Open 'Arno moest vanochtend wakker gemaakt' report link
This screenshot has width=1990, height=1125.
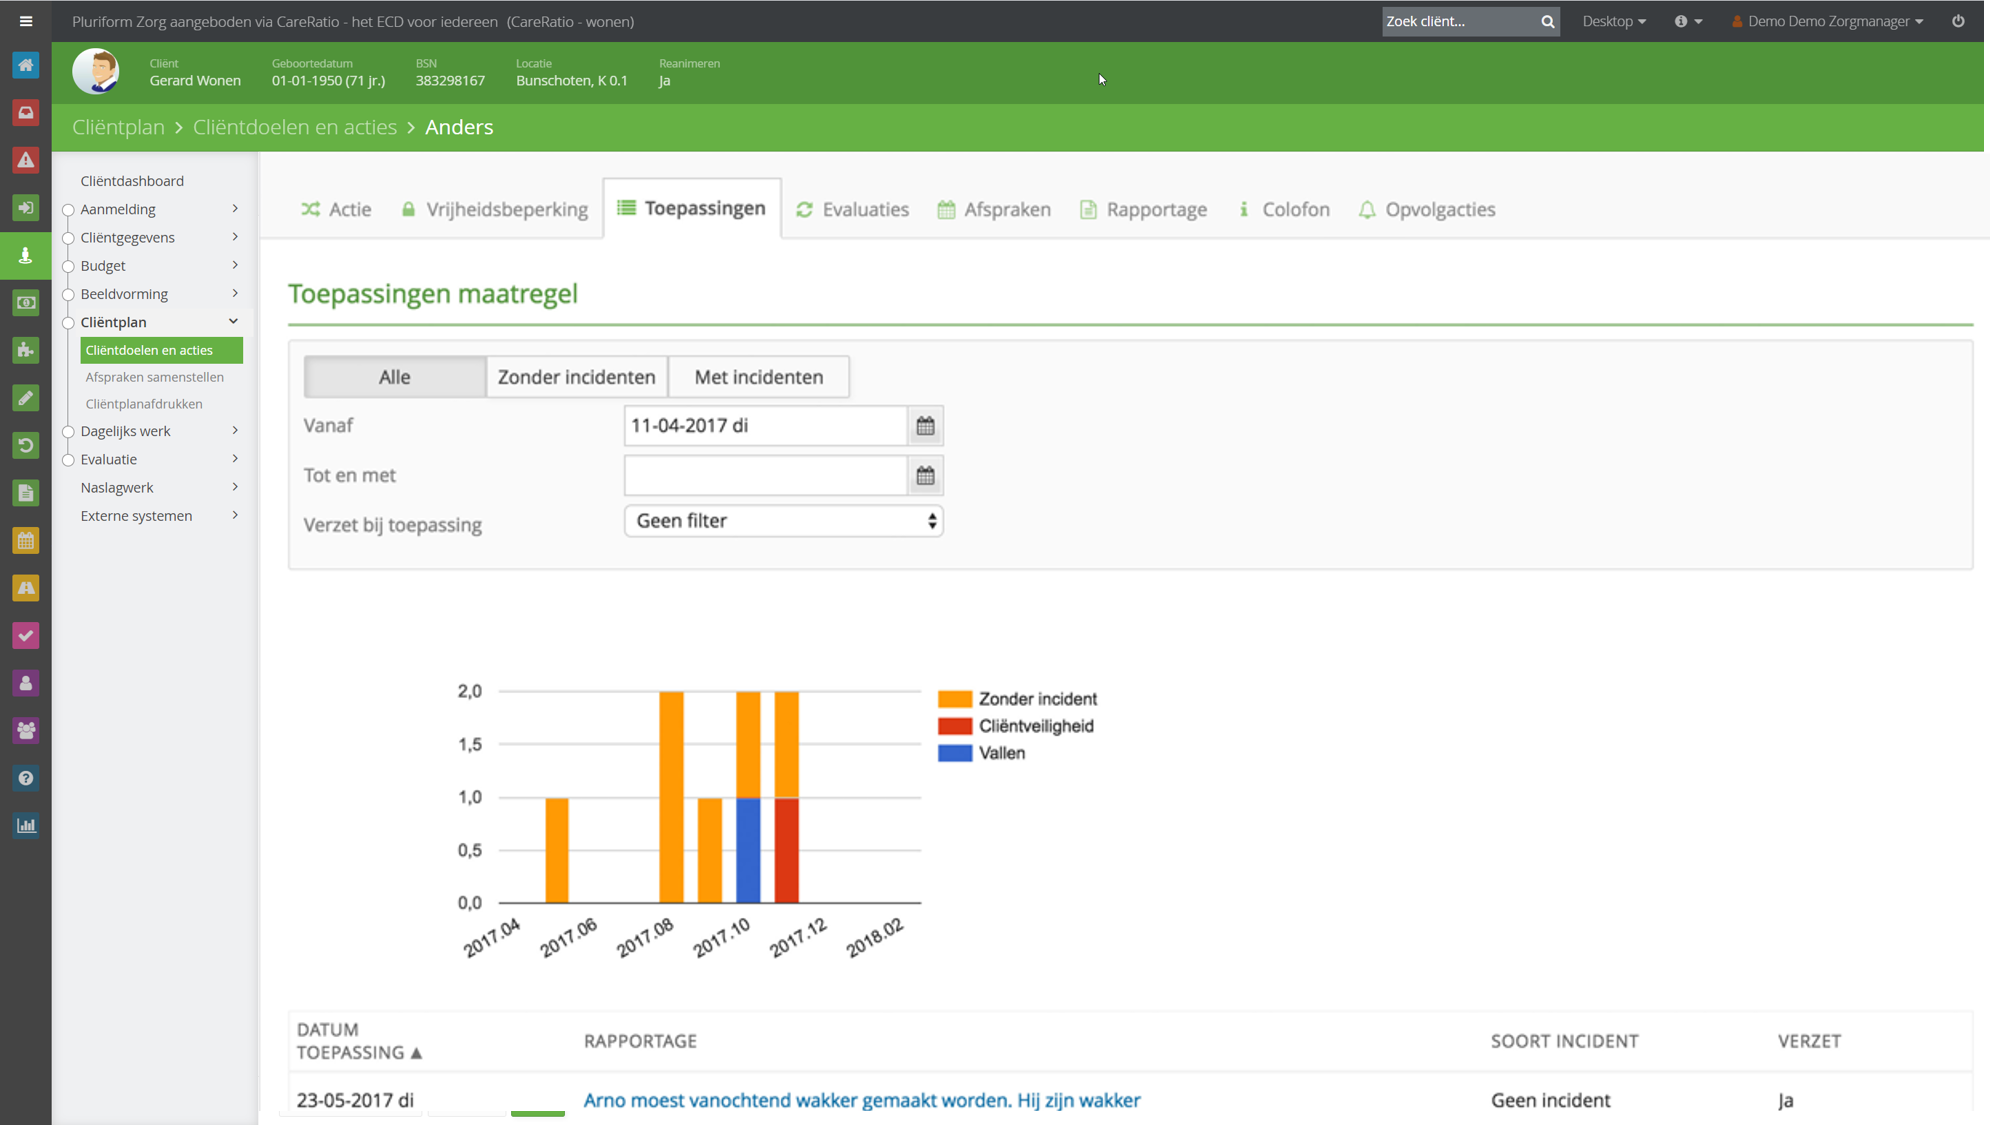[862, 1100]
